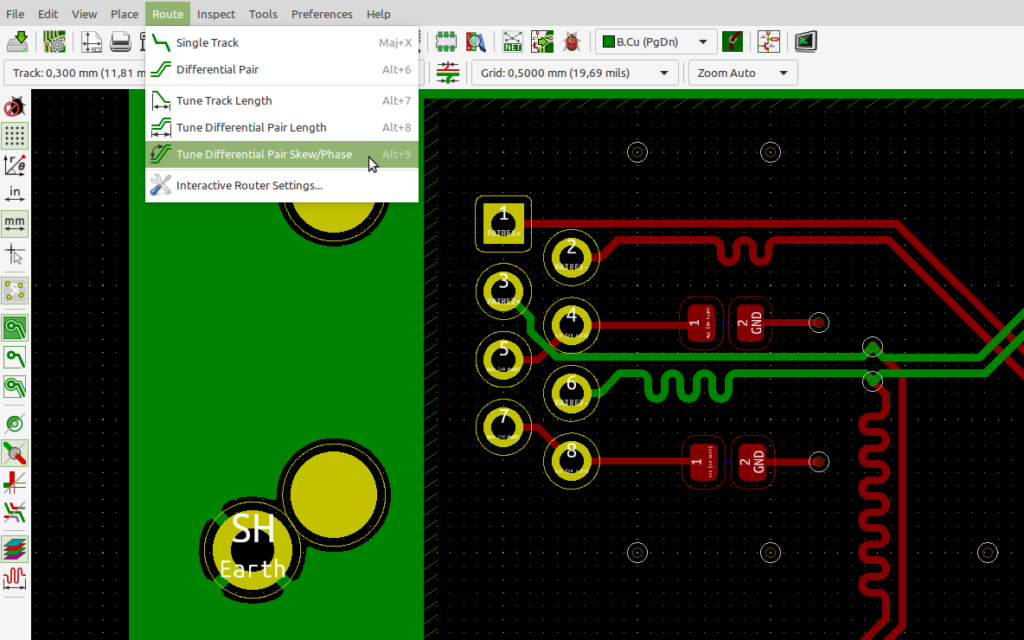
Task: Open the Inspect menu
Action: (x=216, y=14)
